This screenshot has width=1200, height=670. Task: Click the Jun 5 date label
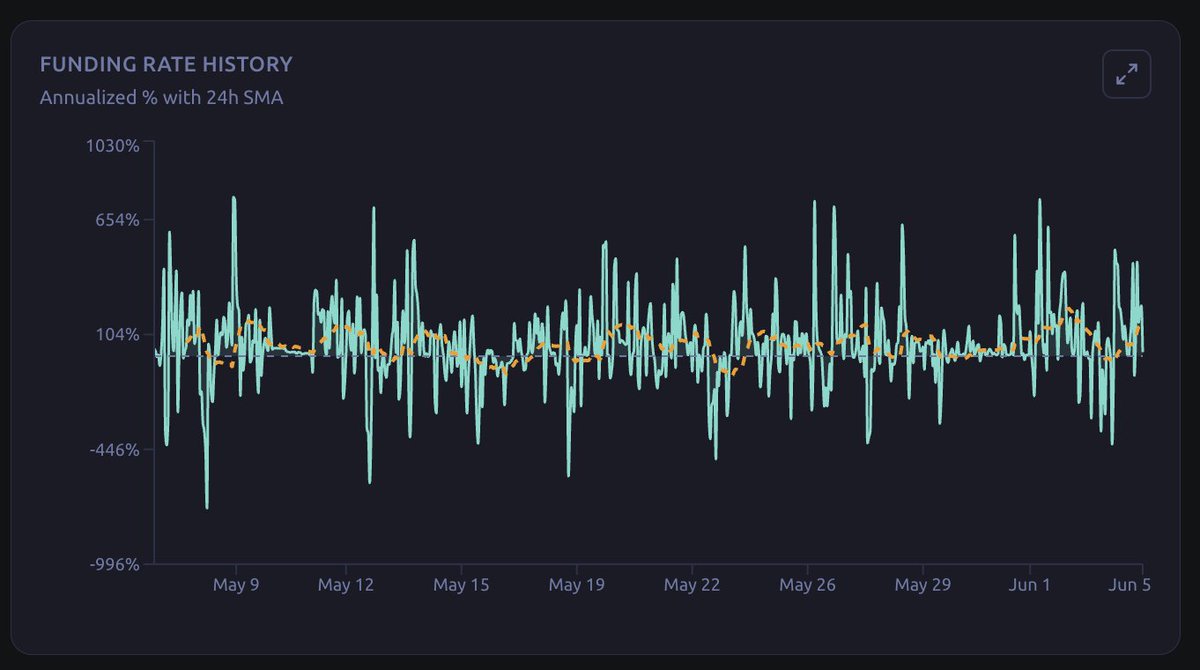click(x=1130, y=585)
